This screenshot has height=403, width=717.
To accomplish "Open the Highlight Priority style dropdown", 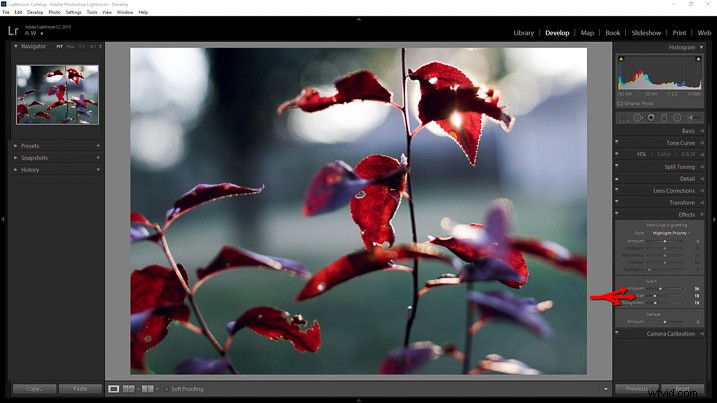I will [671, 233].
